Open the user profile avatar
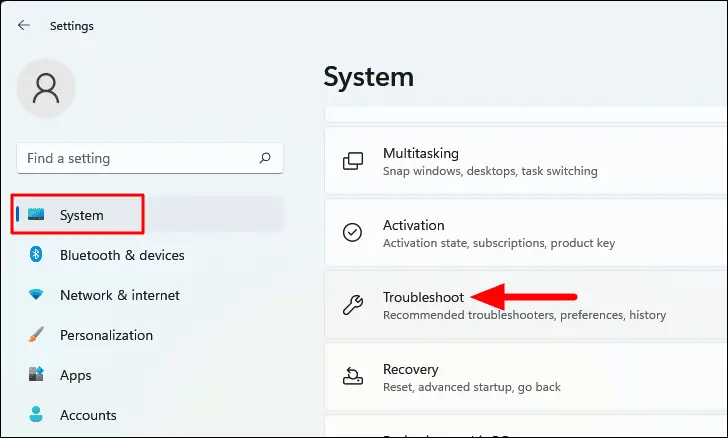Image resolution: width=728 pixels, height=438 pixels. 46,88
